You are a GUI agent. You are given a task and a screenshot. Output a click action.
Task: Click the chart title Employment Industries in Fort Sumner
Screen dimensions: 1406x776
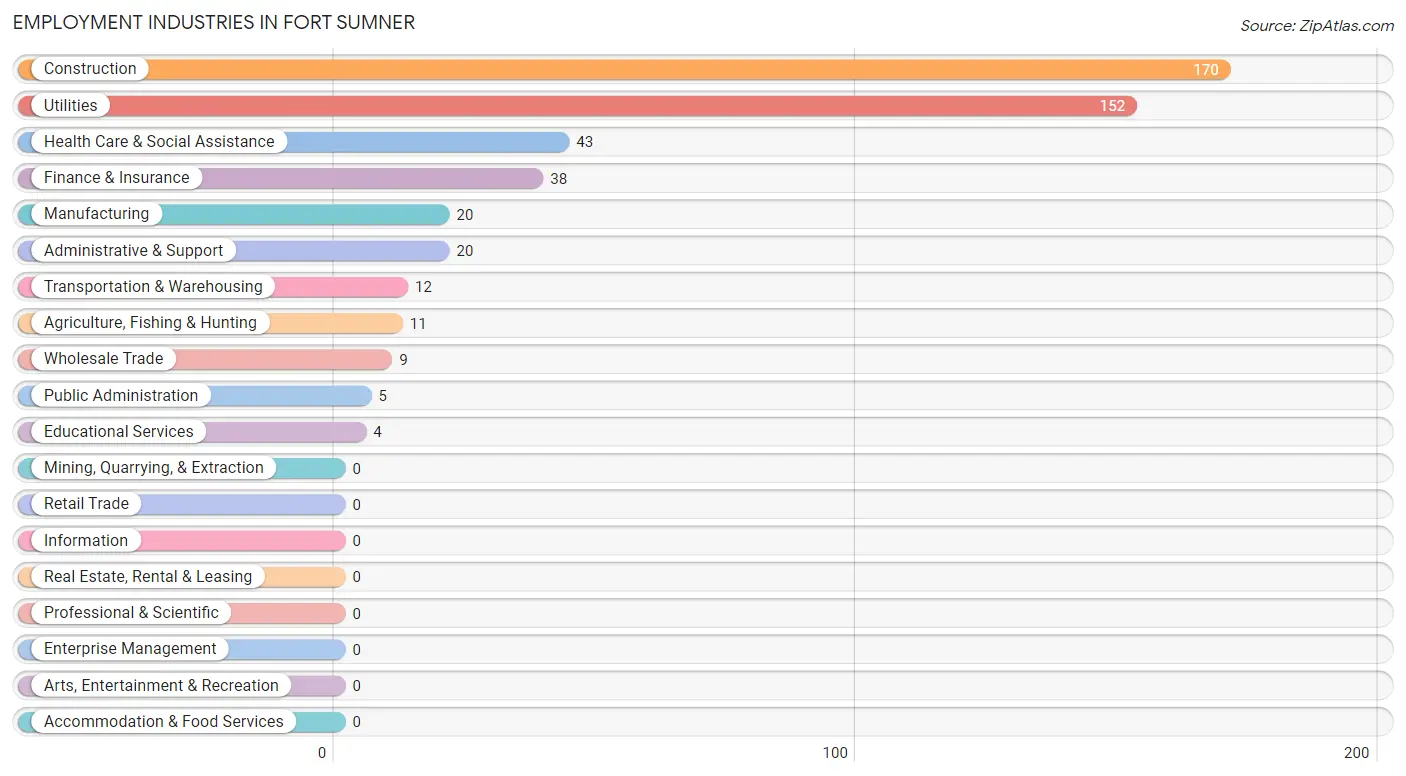pos(214,22)
